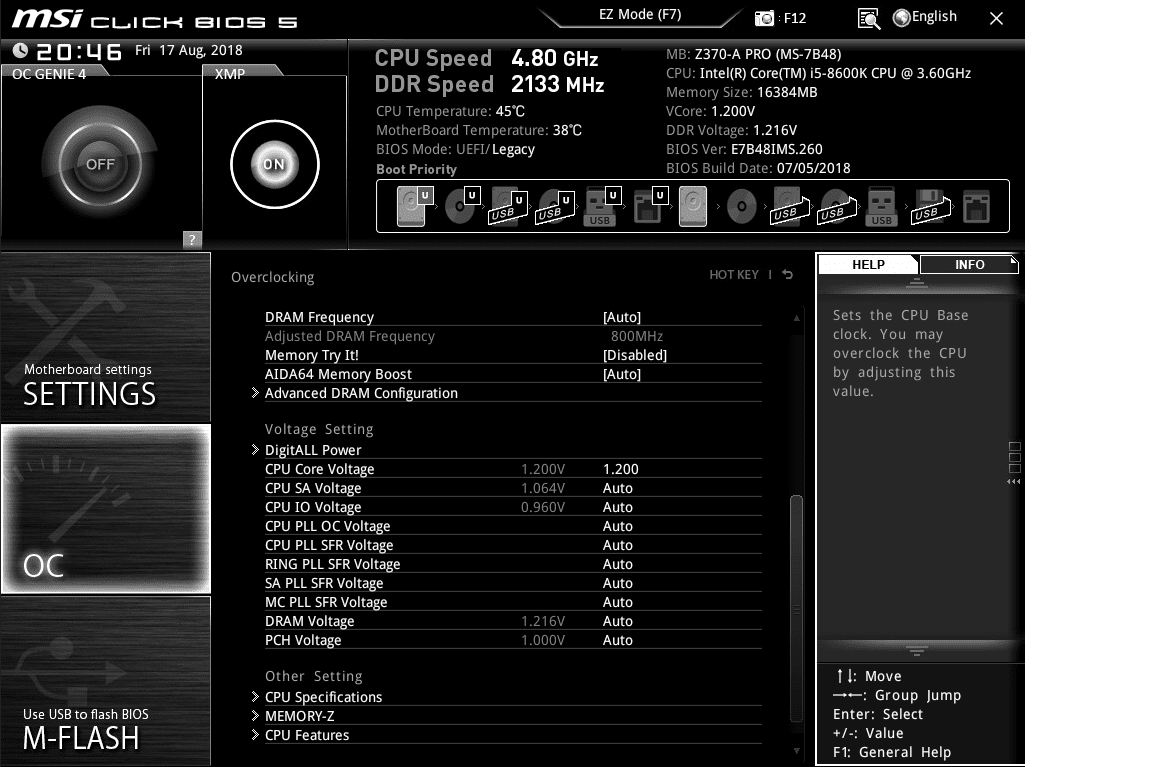Select the UEFI USB key boot icon
1152x767 pixels.
tap(602, 206)
